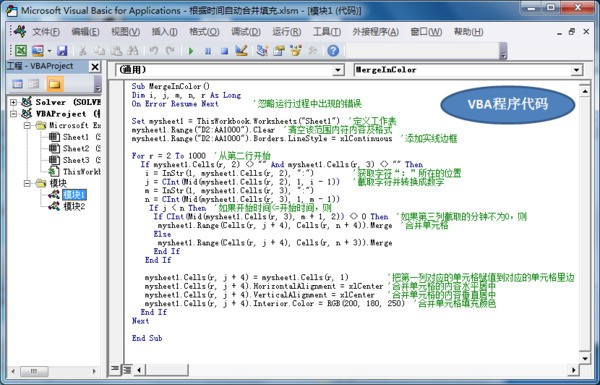This screenshot has height=385, width=600.
Task: Click code window scroll down arrow
Action: pyautogui.click(x=585, y=359)
